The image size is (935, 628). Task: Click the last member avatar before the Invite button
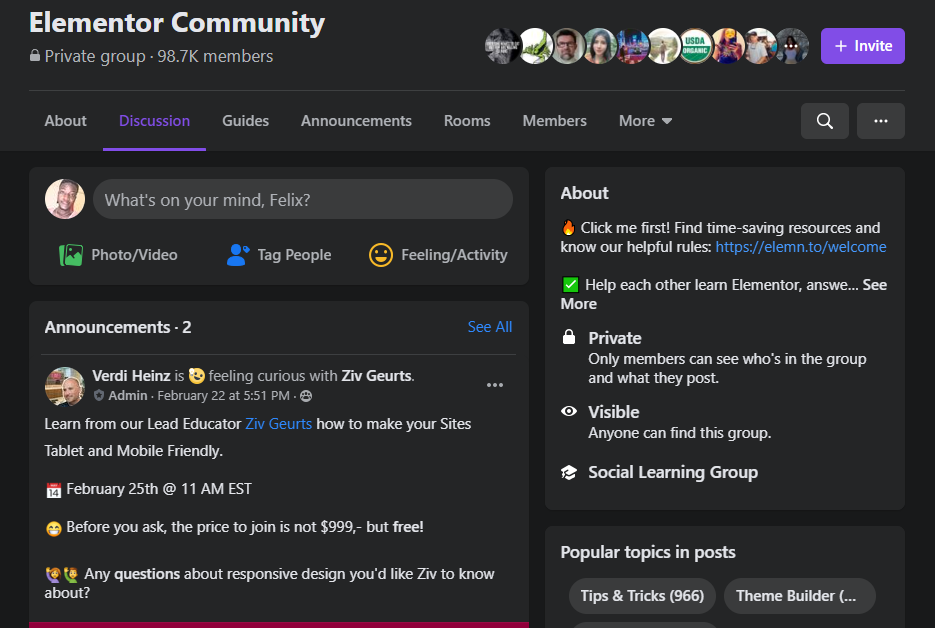pyautogui.click(x=791, y=46)
